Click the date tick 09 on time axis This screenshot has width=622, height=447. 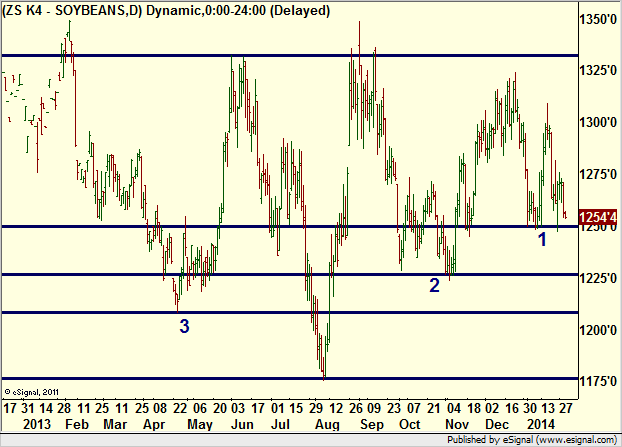pyautogui.click(x=374, y=408)
